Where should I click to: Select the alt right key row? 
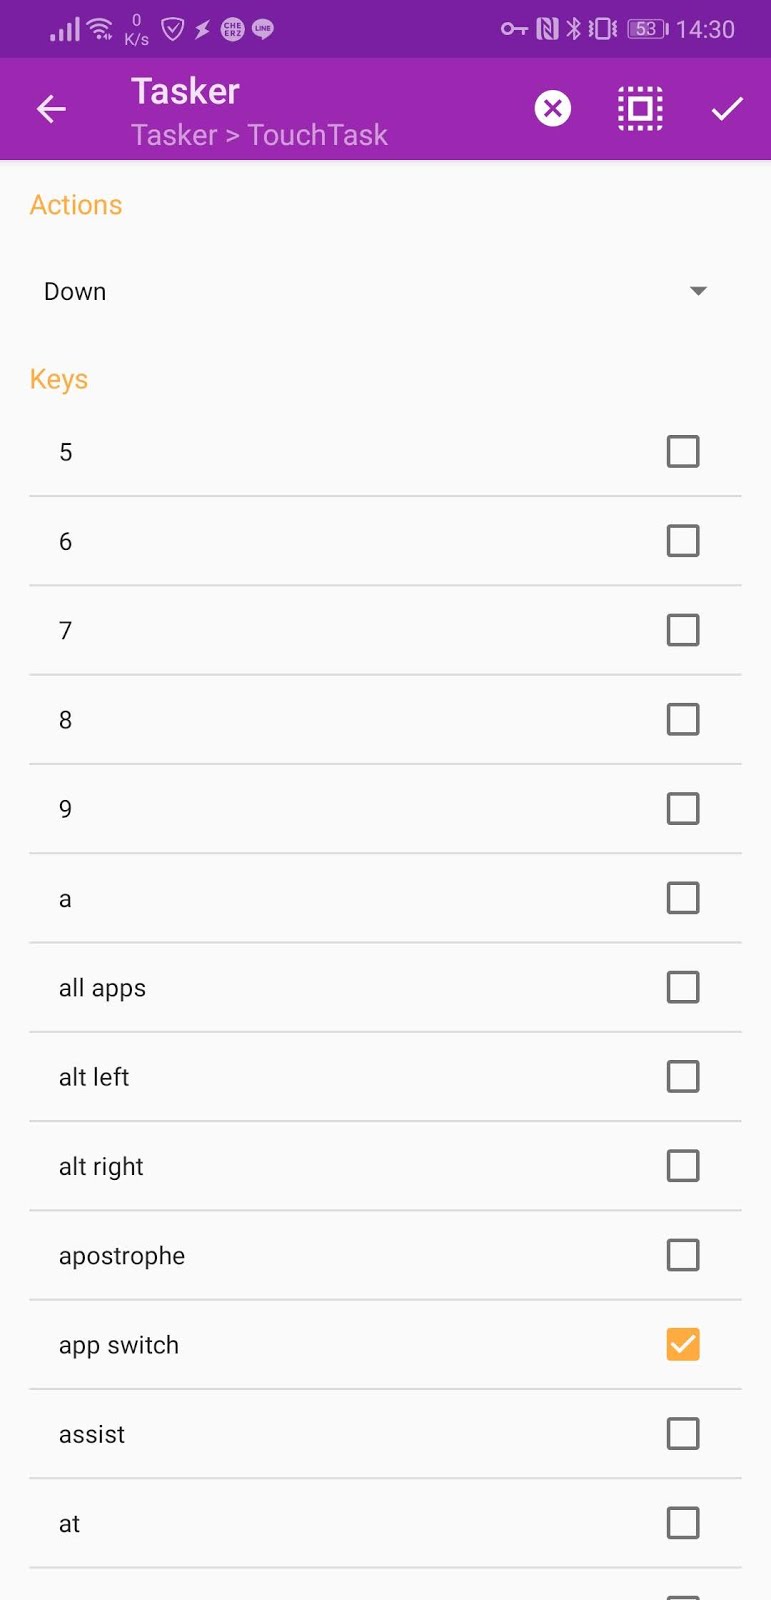pyautogui.click(x=385, y=1166)
